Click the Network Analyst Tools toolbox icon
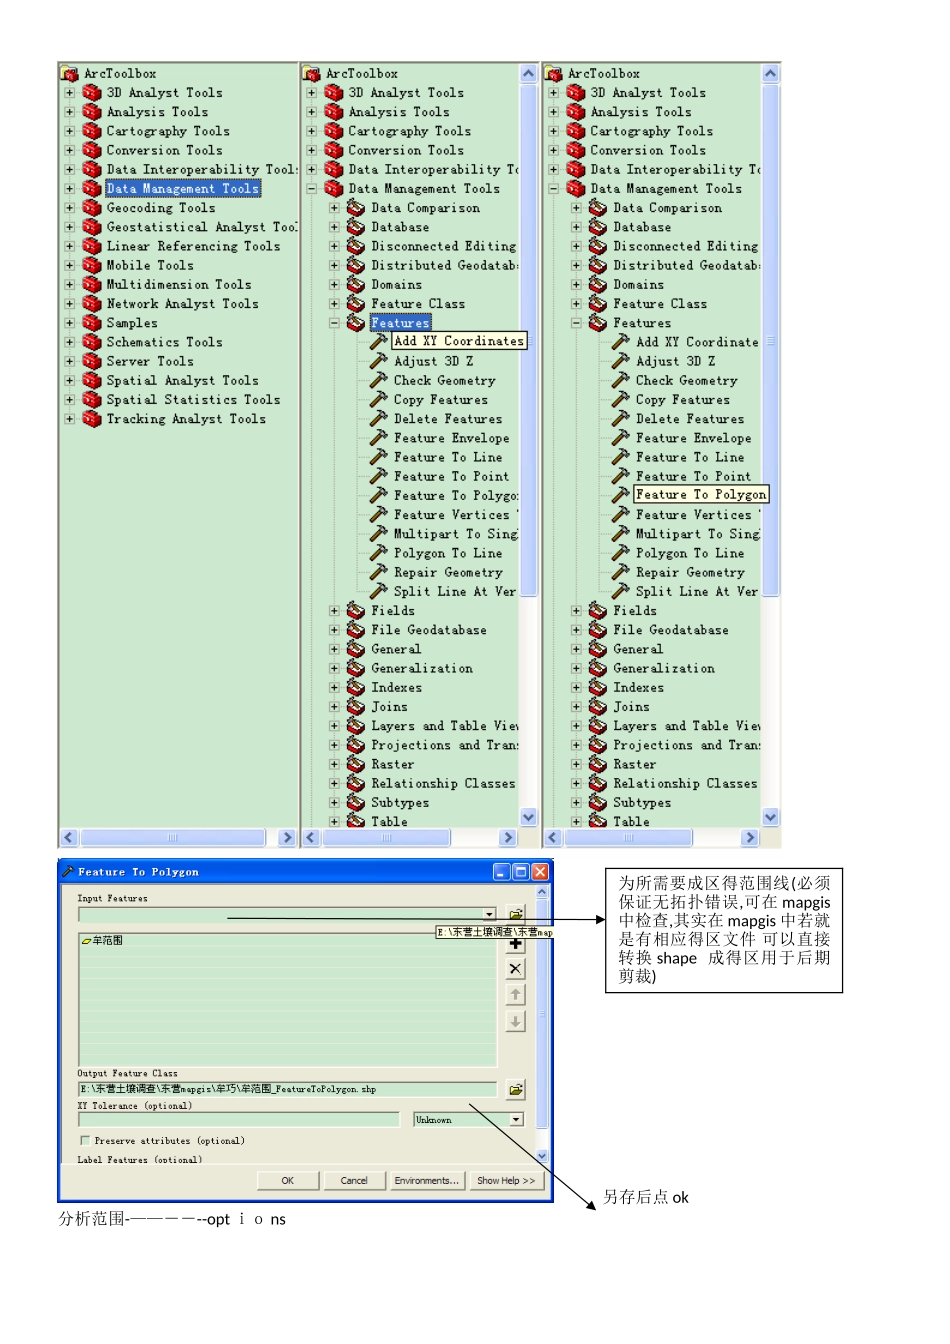Screen dimensions: 950x1344 pos(92,304)
